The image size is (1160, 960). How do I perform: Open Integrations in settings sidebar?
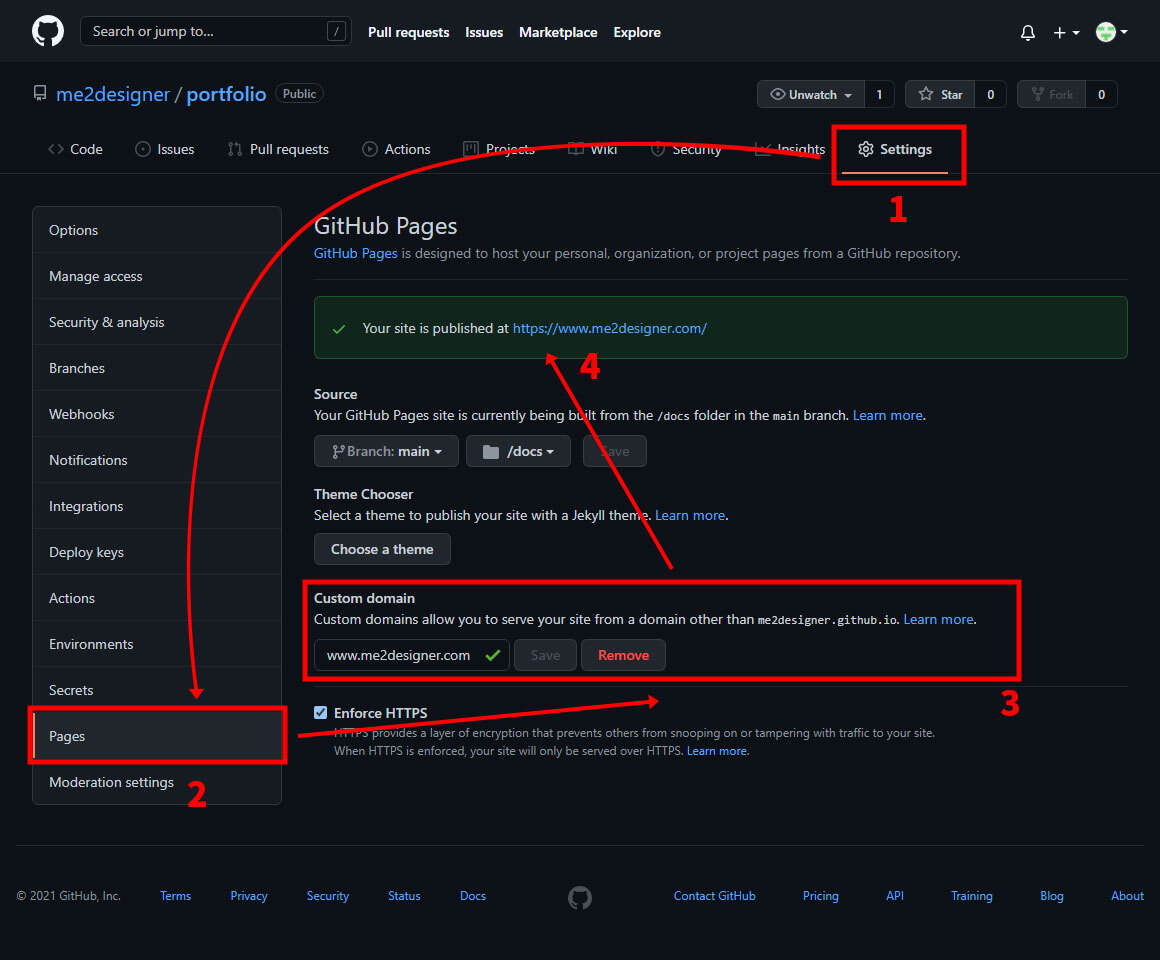tap(157, 506)
